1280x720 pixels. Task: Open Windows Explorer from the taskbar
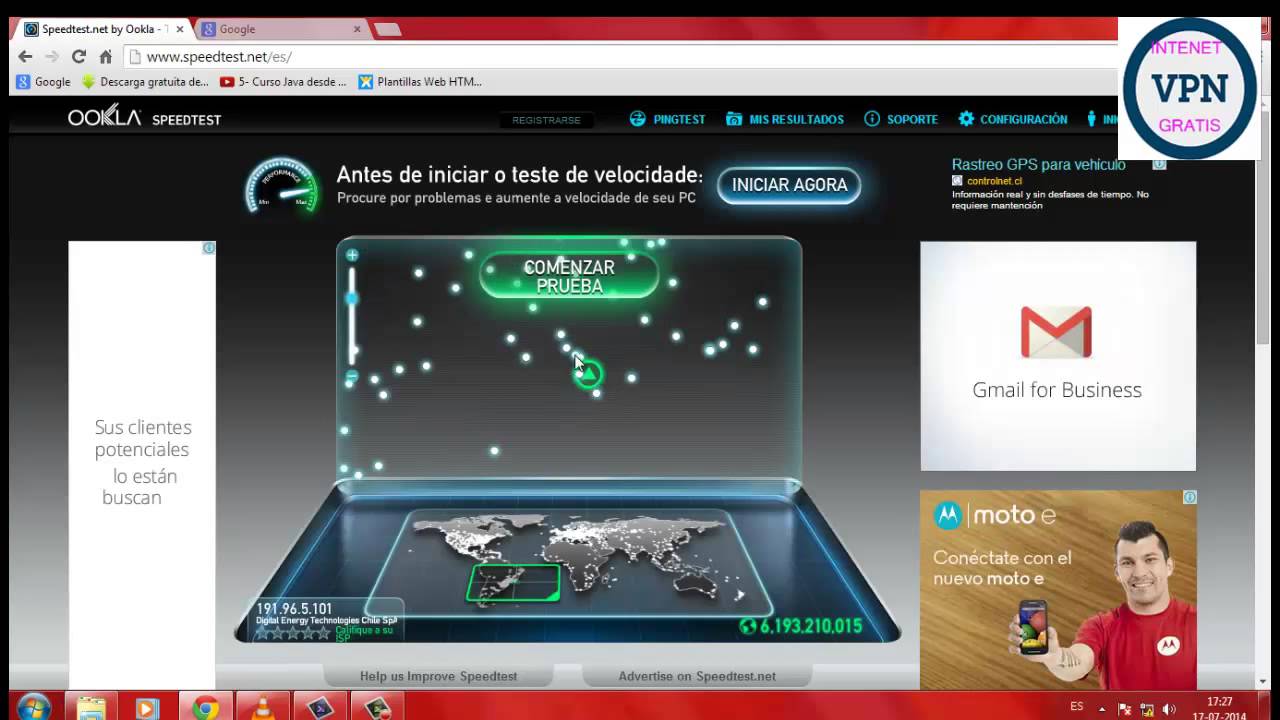coord(91,707)
